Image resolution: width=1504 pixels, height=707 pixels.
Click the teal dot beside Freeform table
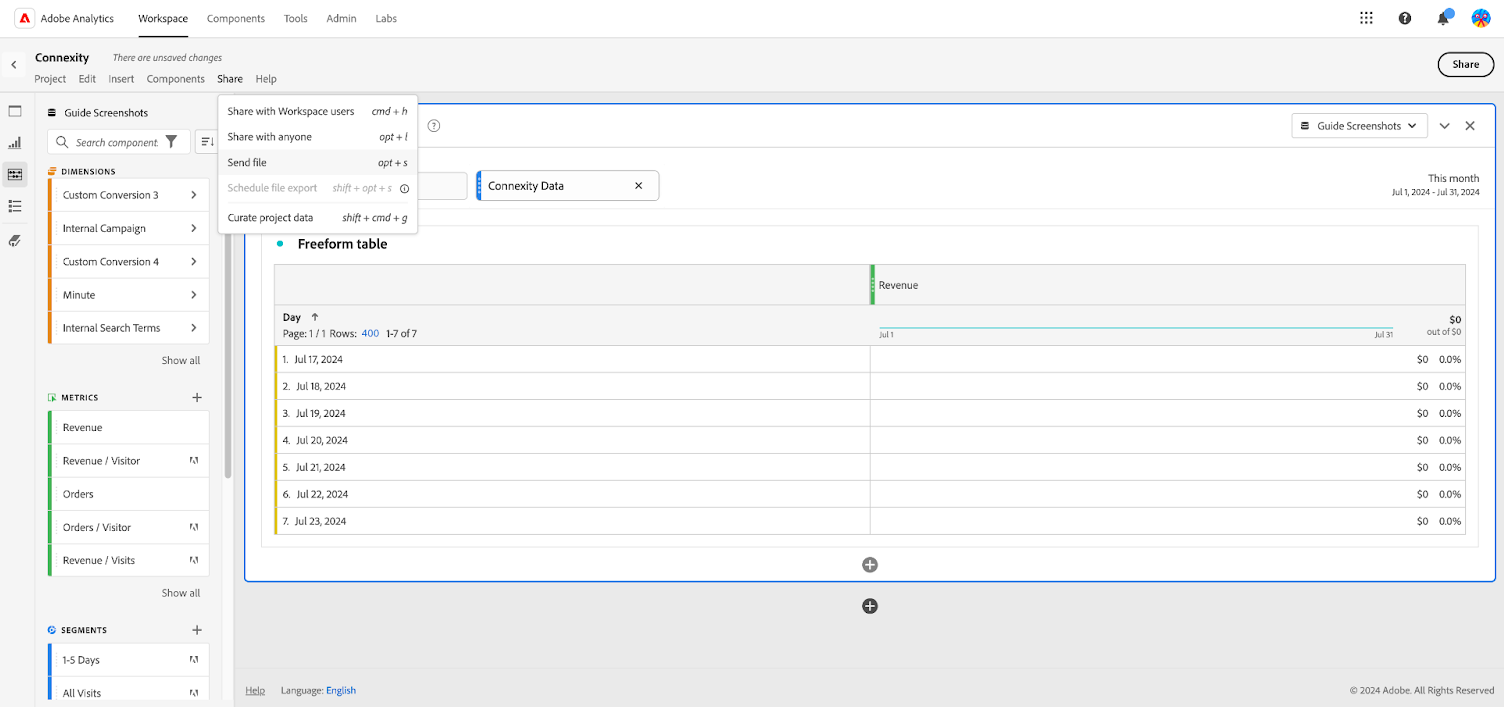coord(280,244)
